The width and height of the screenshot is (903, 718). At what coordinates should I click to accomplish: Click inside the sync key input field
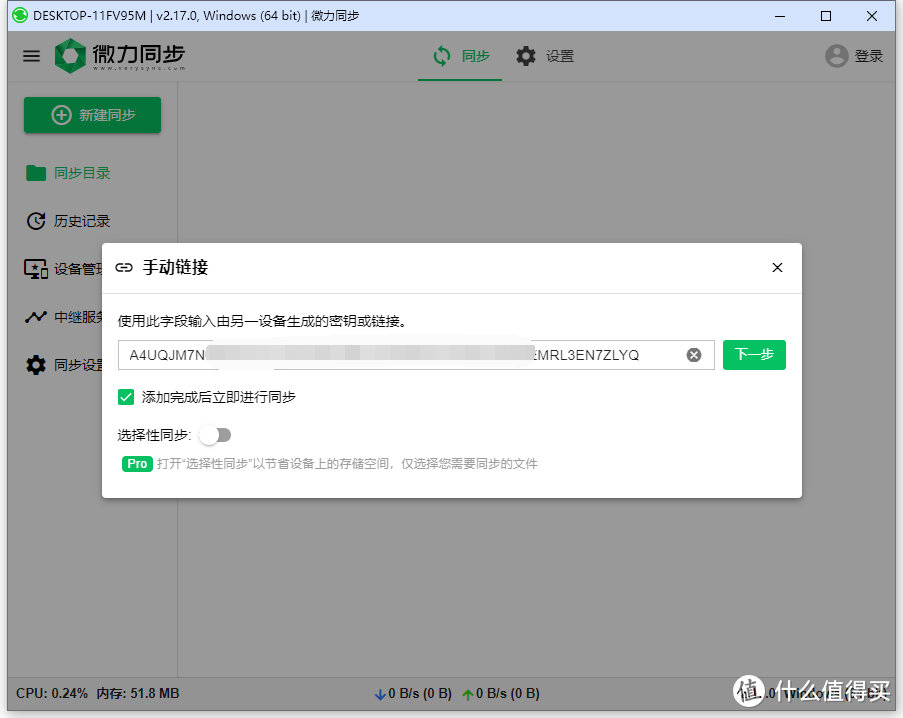tap(400, 354)
